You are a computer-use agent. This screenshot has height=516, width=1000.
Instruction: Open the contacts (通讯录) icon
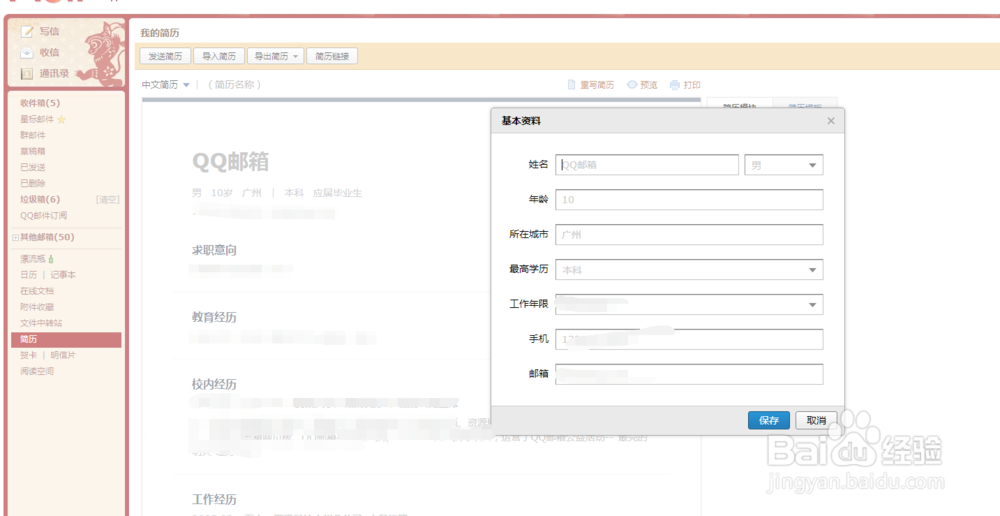click(x=27, y=73)
